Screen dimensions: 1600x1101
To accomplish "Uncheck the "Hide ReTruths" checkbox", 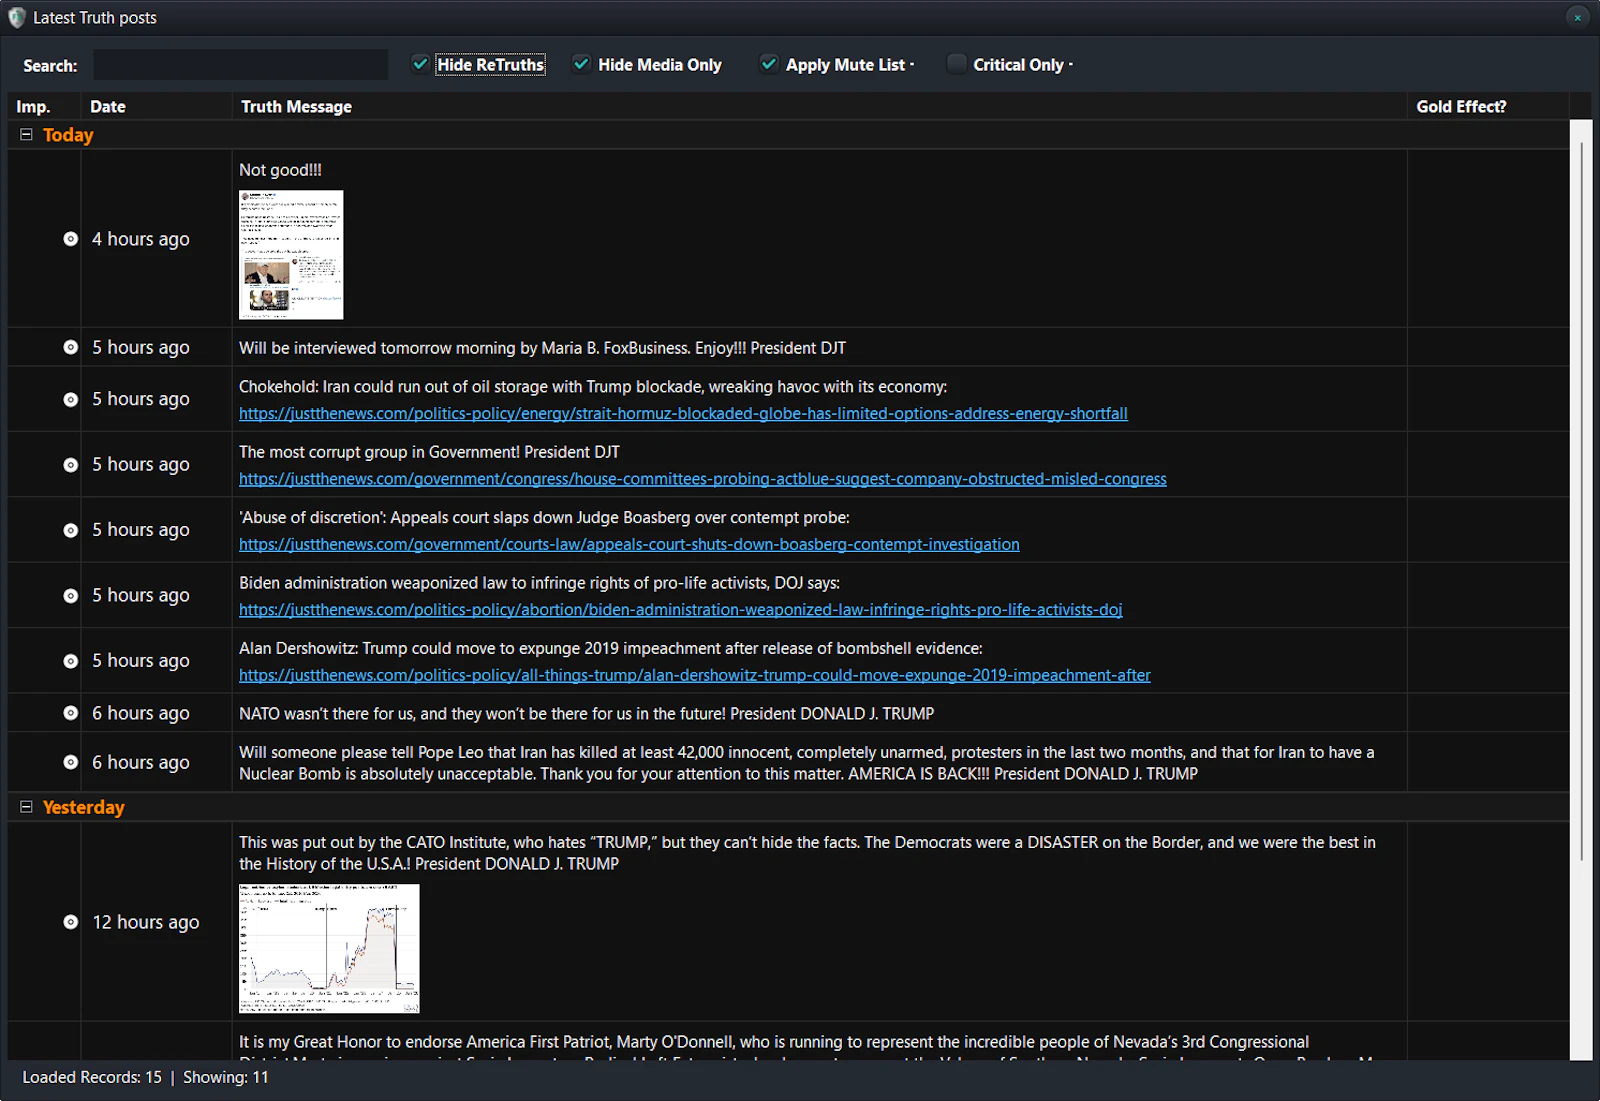I will [x=419, y=63].
